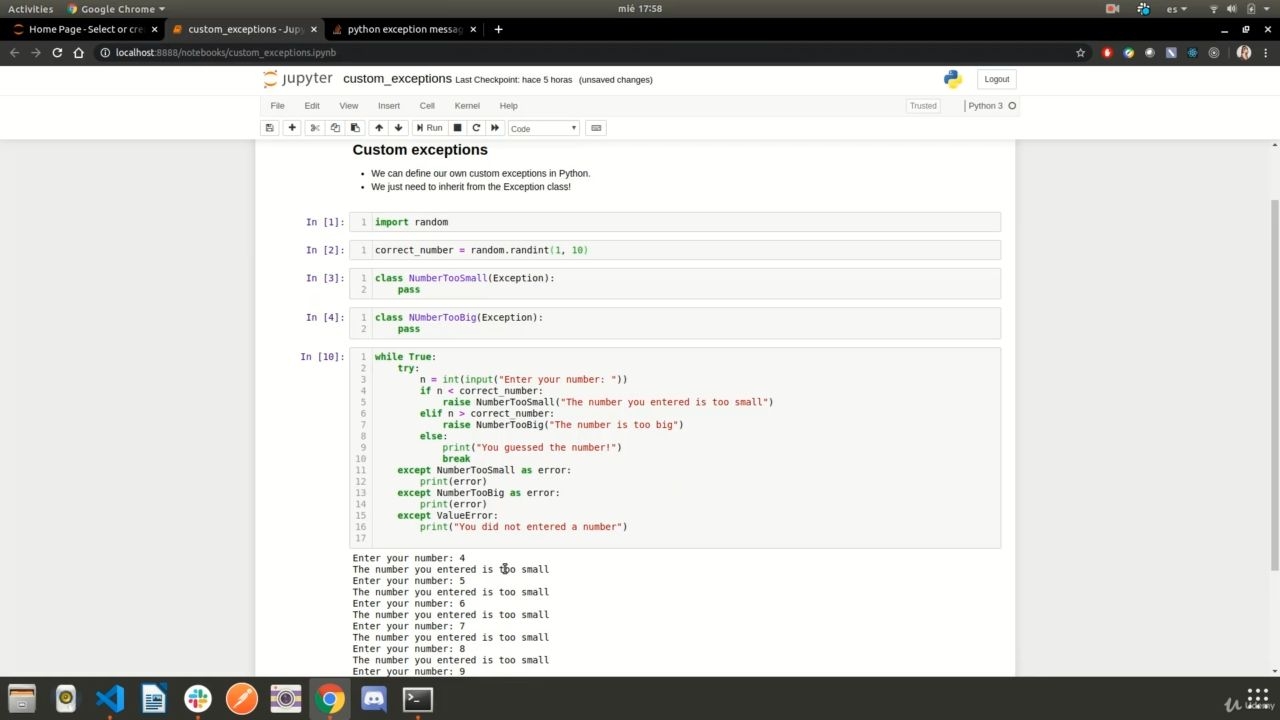The height and width of the screenshot is (720, 1280).
Task: Click the address bar URL
Action: [x=226, y=52]
